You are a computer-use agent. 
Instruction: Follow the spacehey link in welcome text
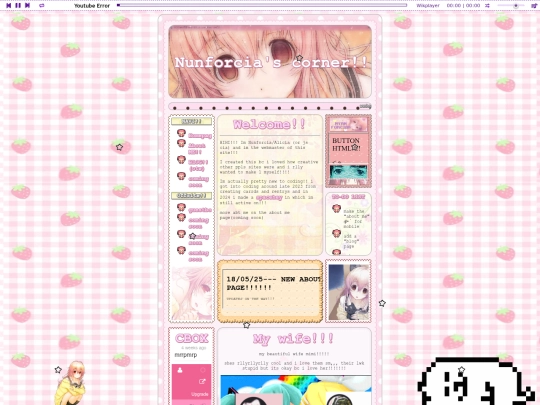click(269, 197)
